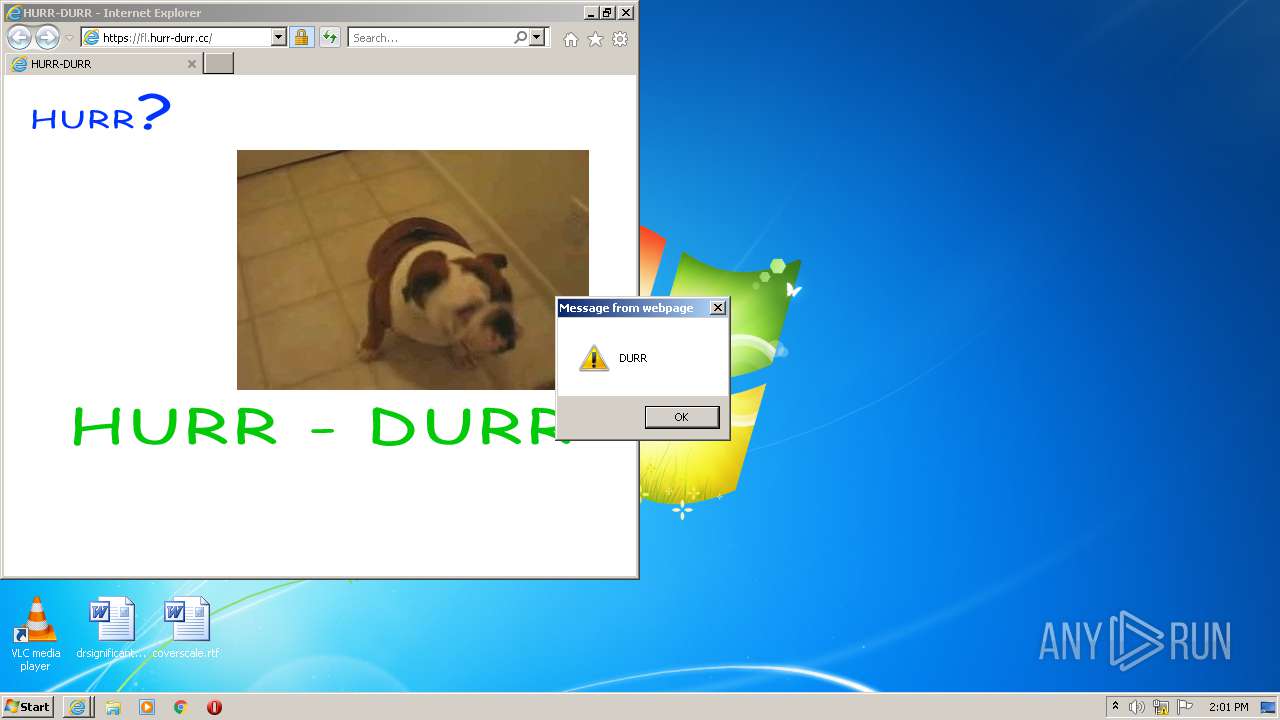Close the Internet Explorer window
This screenshot has width=1280, height=720.
tap(626, 13)
